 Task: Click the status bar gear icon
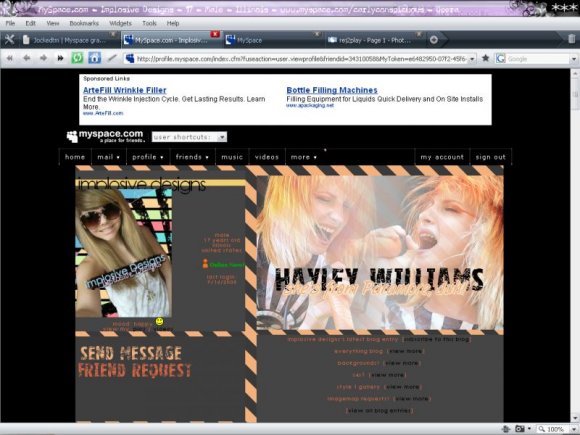pyautogui.click(x=506, y=429)
